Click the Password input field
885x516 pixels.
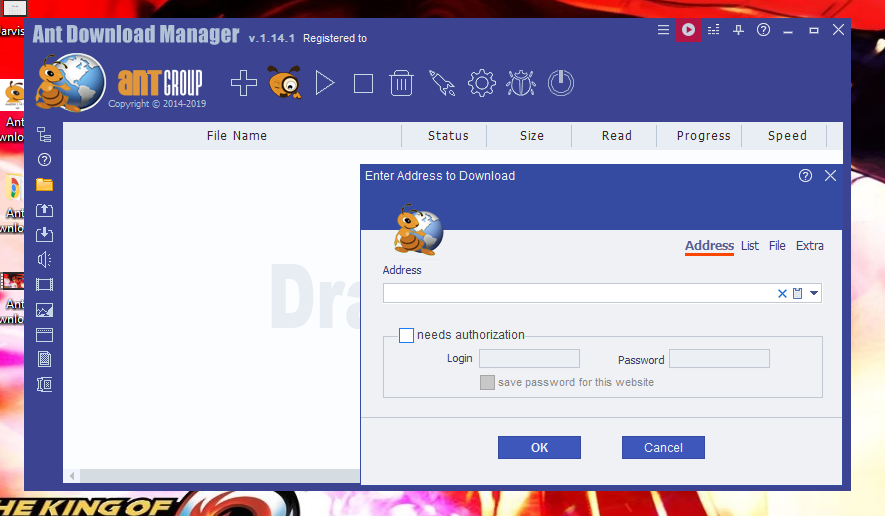719,358
